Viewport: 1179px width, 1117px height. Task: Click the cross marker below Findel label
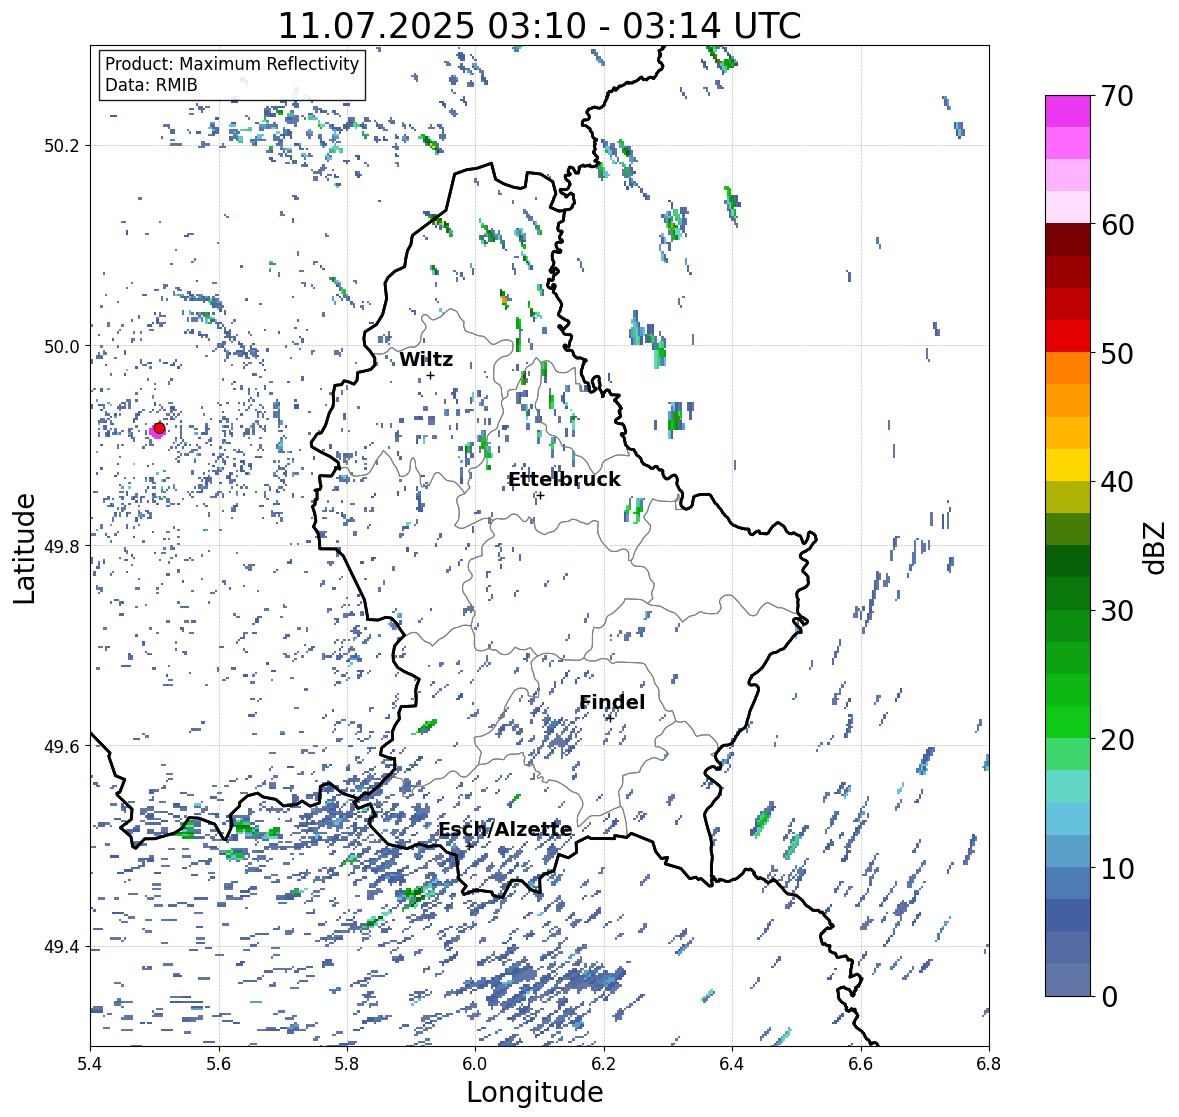click(x=611, y=717)
